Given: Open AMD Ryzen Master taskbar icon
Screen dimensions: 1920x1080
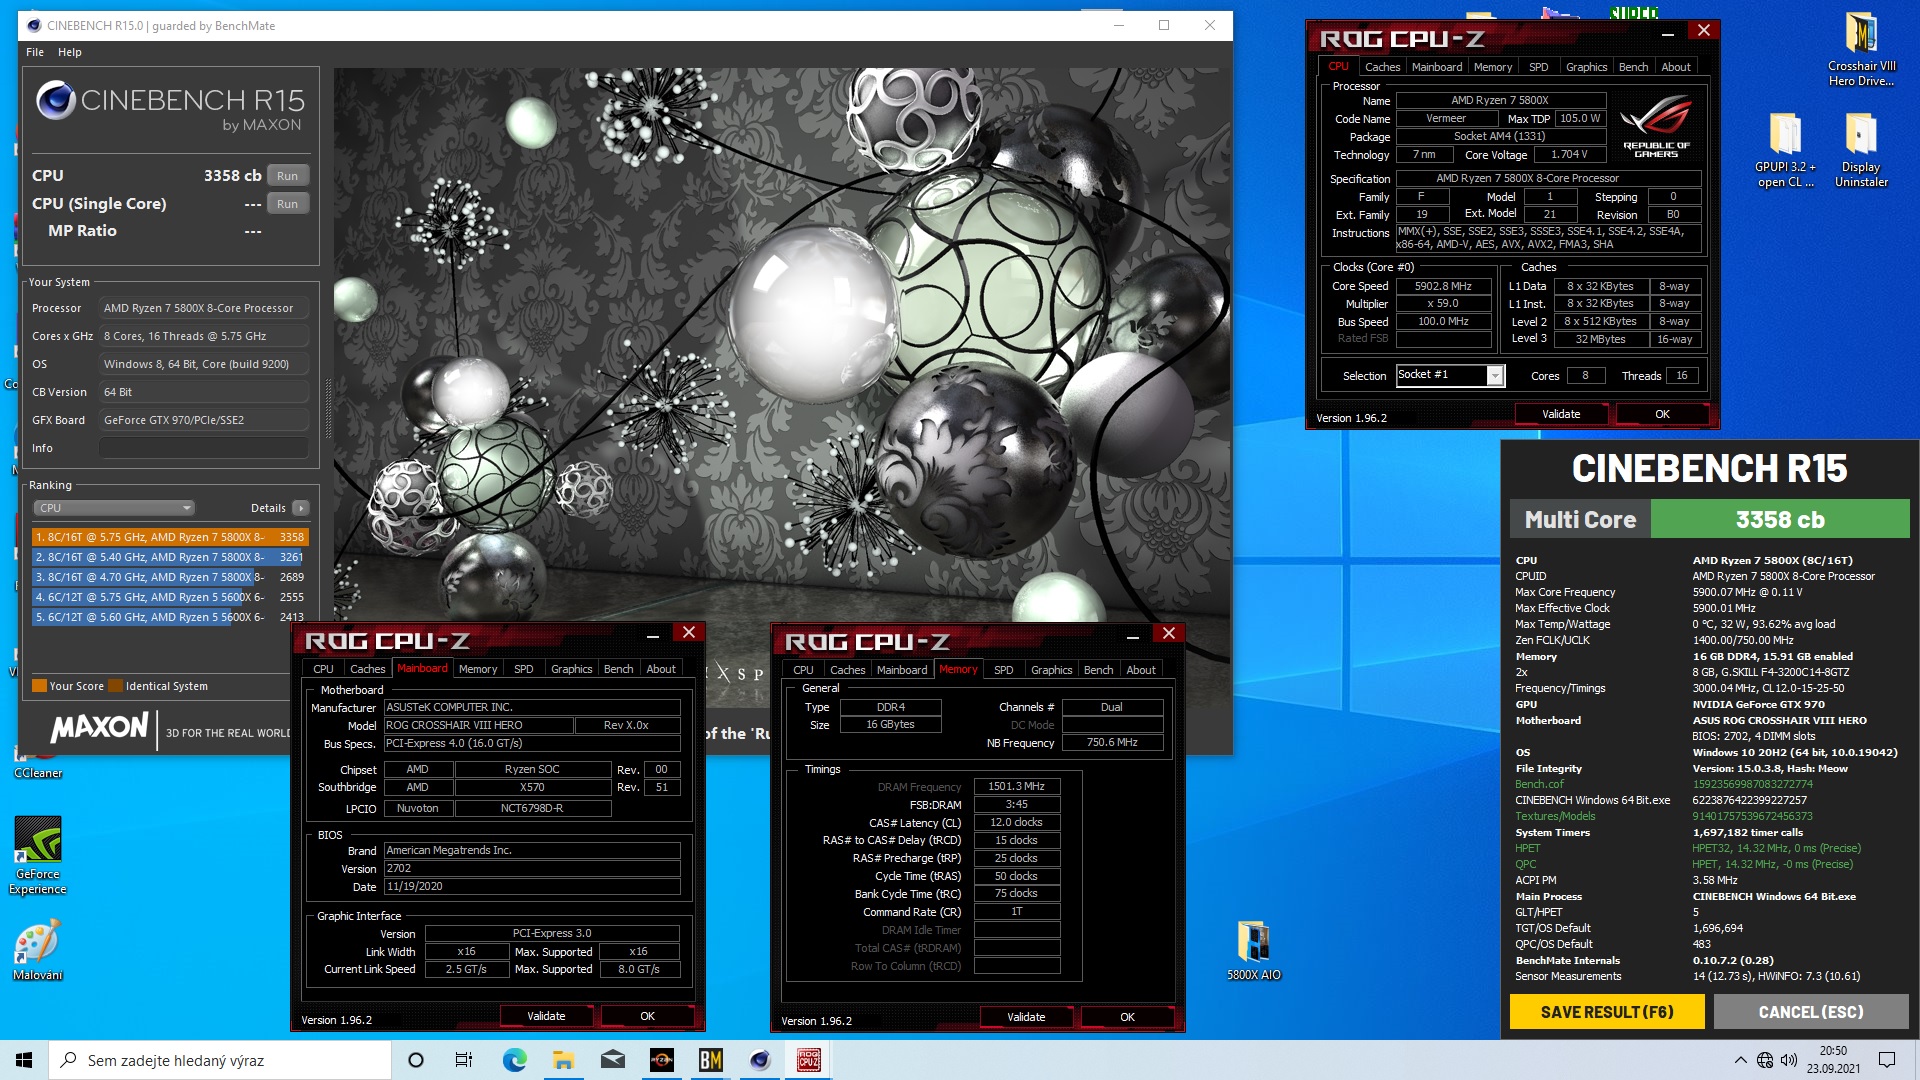Looking at the screenshot, I should tap(661, 1060).
